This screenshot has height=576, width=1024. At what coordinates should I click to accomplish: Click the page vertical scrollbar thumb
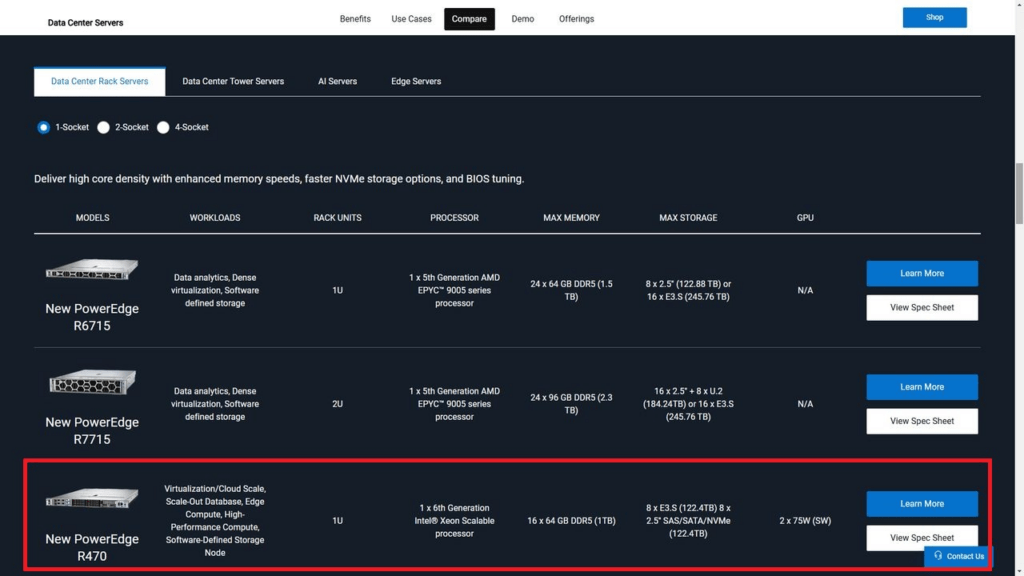point(1019,194)
